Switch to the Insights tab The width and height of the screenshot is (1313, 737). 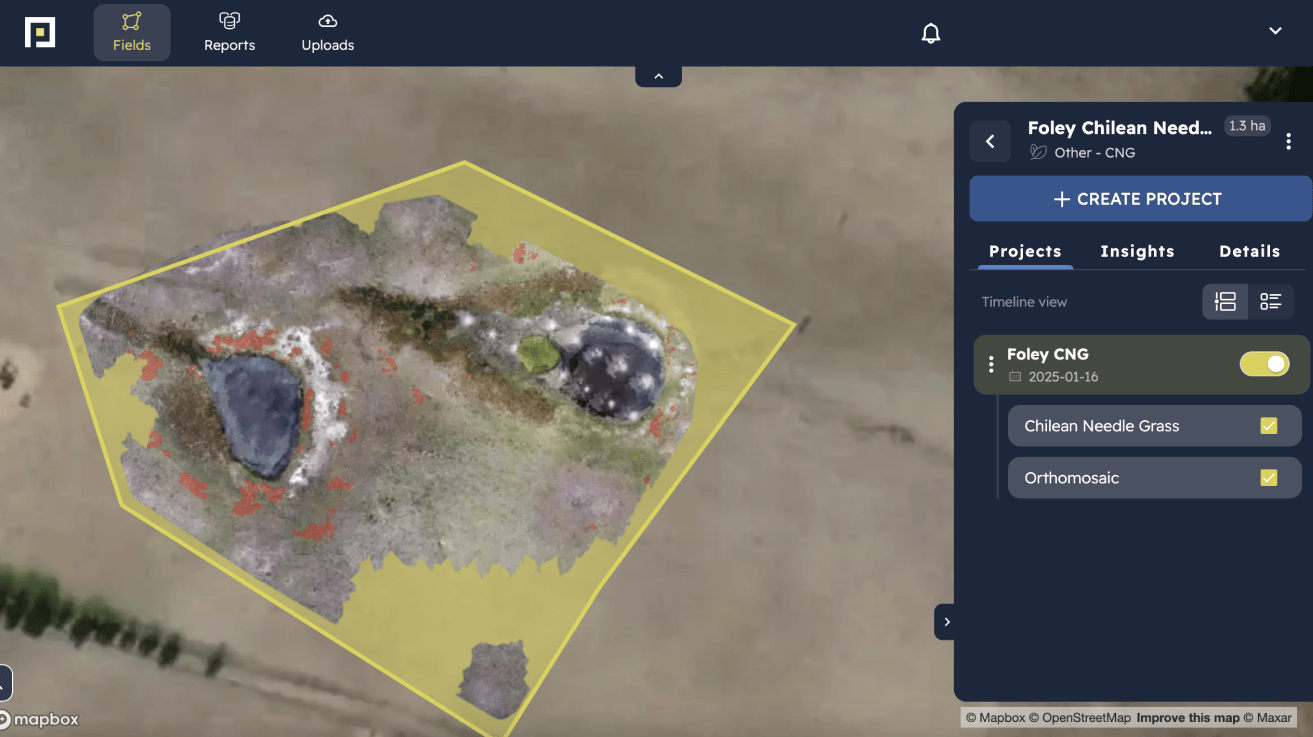(1137, 251)
